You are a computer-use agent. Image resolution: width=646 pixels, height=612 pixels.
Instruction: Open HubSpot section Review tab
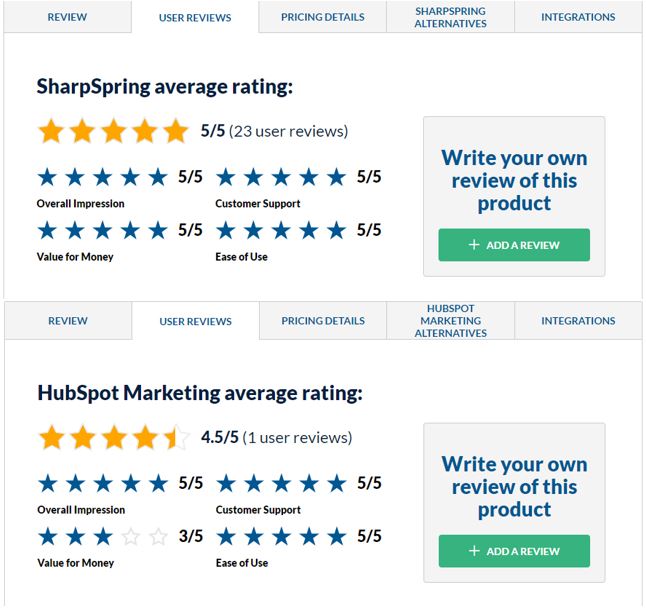click(68, 321)
